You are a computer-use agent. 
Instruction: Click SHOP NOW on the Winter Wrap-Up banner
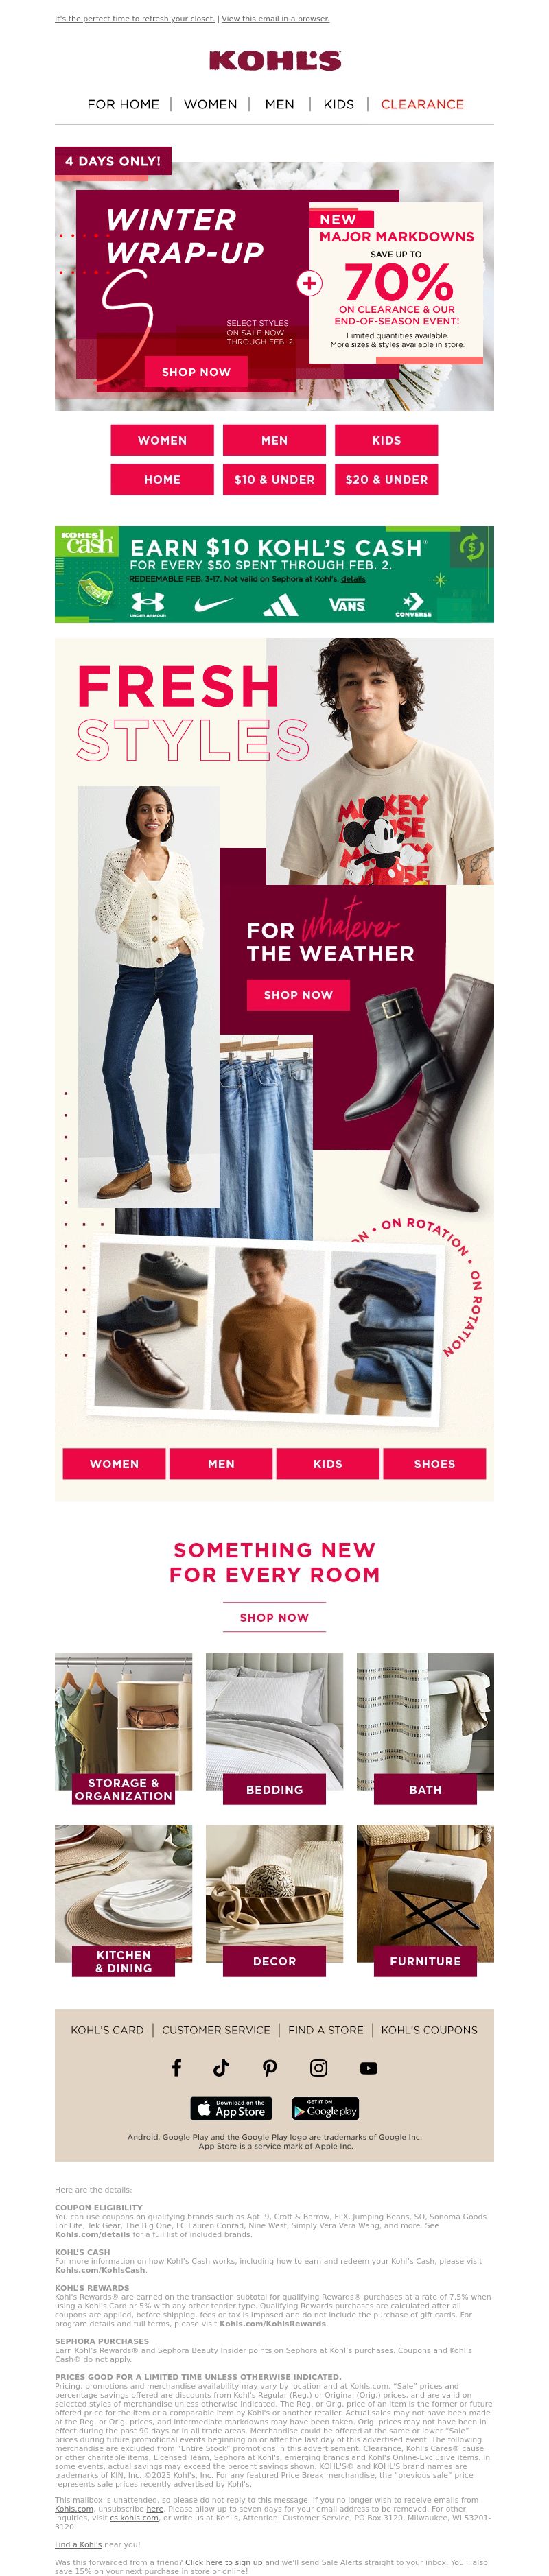coord(196,371)
